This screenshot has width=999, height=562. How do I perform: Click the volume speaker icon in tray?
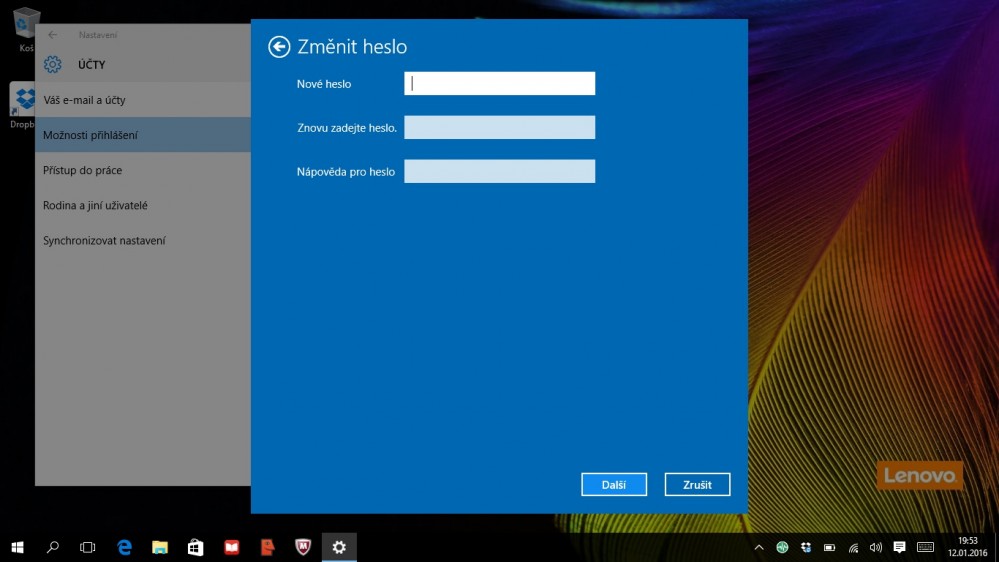click(x=876, y=547)
